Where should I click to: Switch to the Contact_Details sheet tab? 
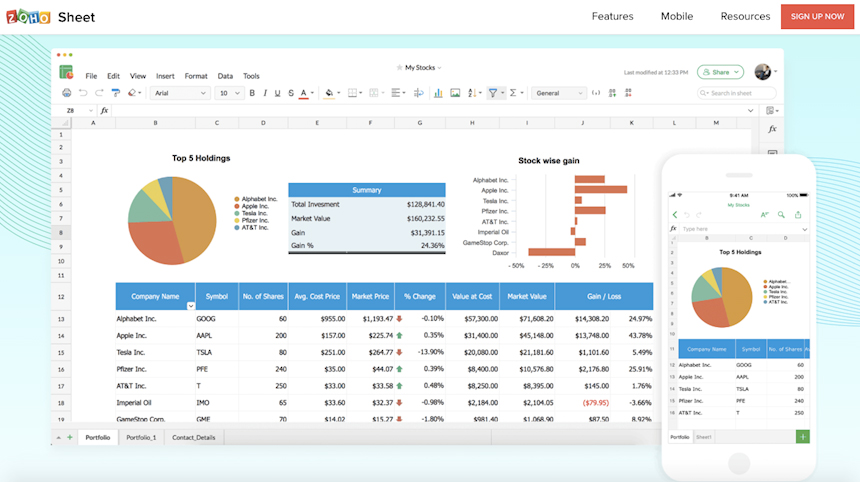(194, 438)
